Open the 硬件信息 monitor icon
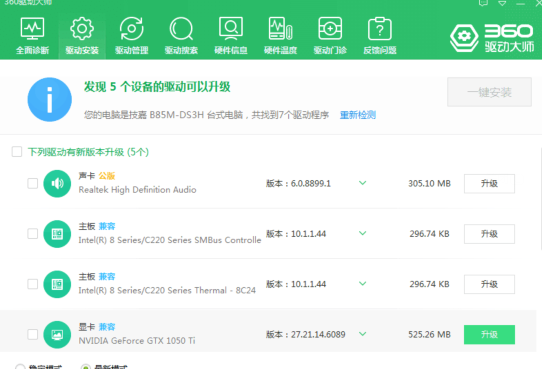This screenshot has height=369, width=542. click(x=231, y=28)
